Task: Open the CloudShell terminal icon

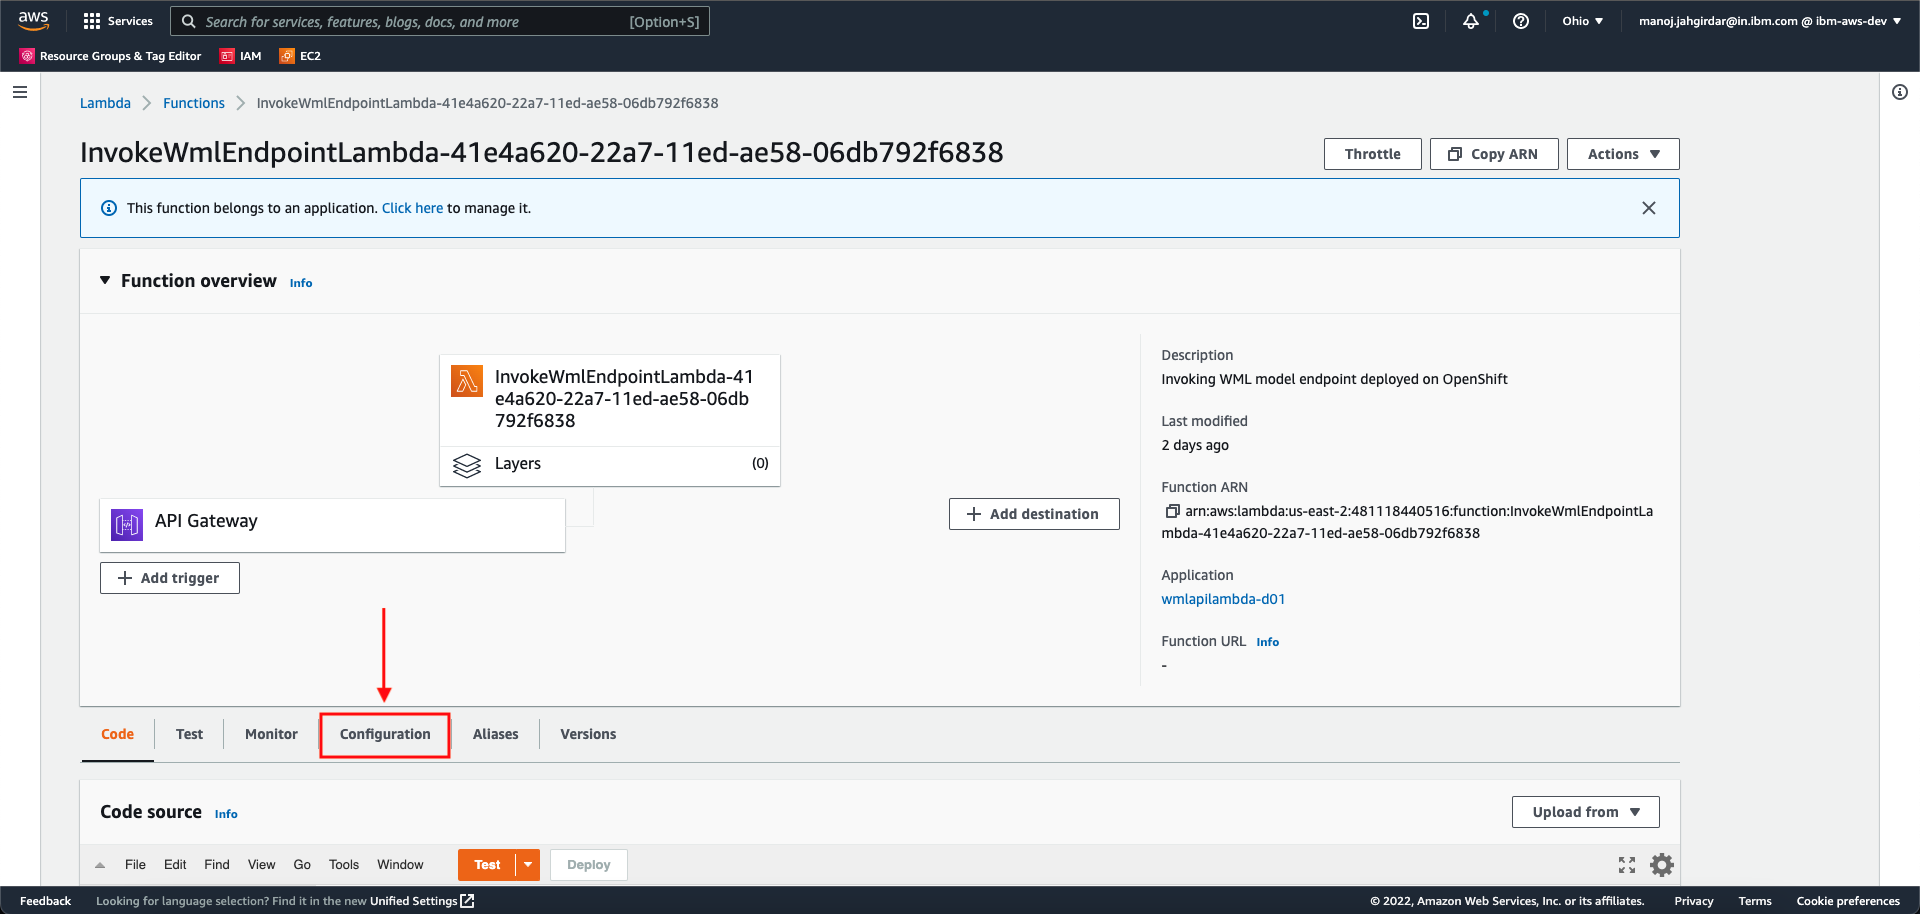Action: coord(1421,21)
